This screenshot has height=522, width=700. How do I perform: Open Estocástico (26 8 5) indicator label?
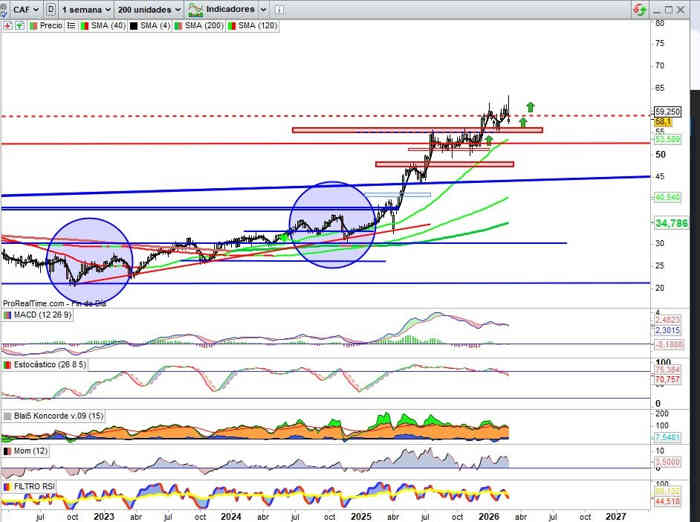coord(46,366)
